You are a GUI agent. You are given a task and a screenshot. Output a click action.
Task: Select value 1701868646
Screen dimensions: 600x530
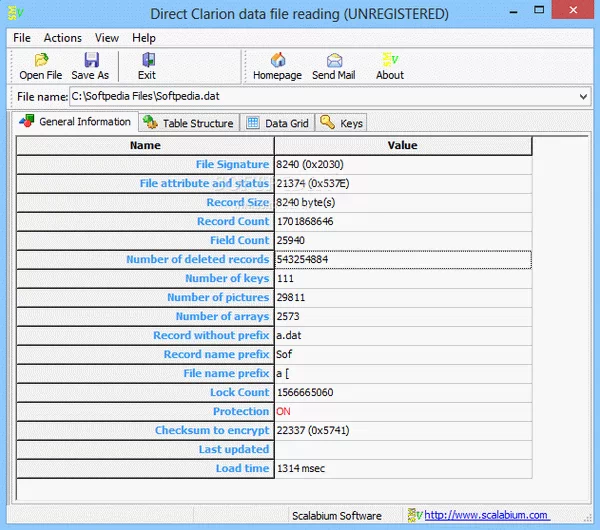pos(305,222)
